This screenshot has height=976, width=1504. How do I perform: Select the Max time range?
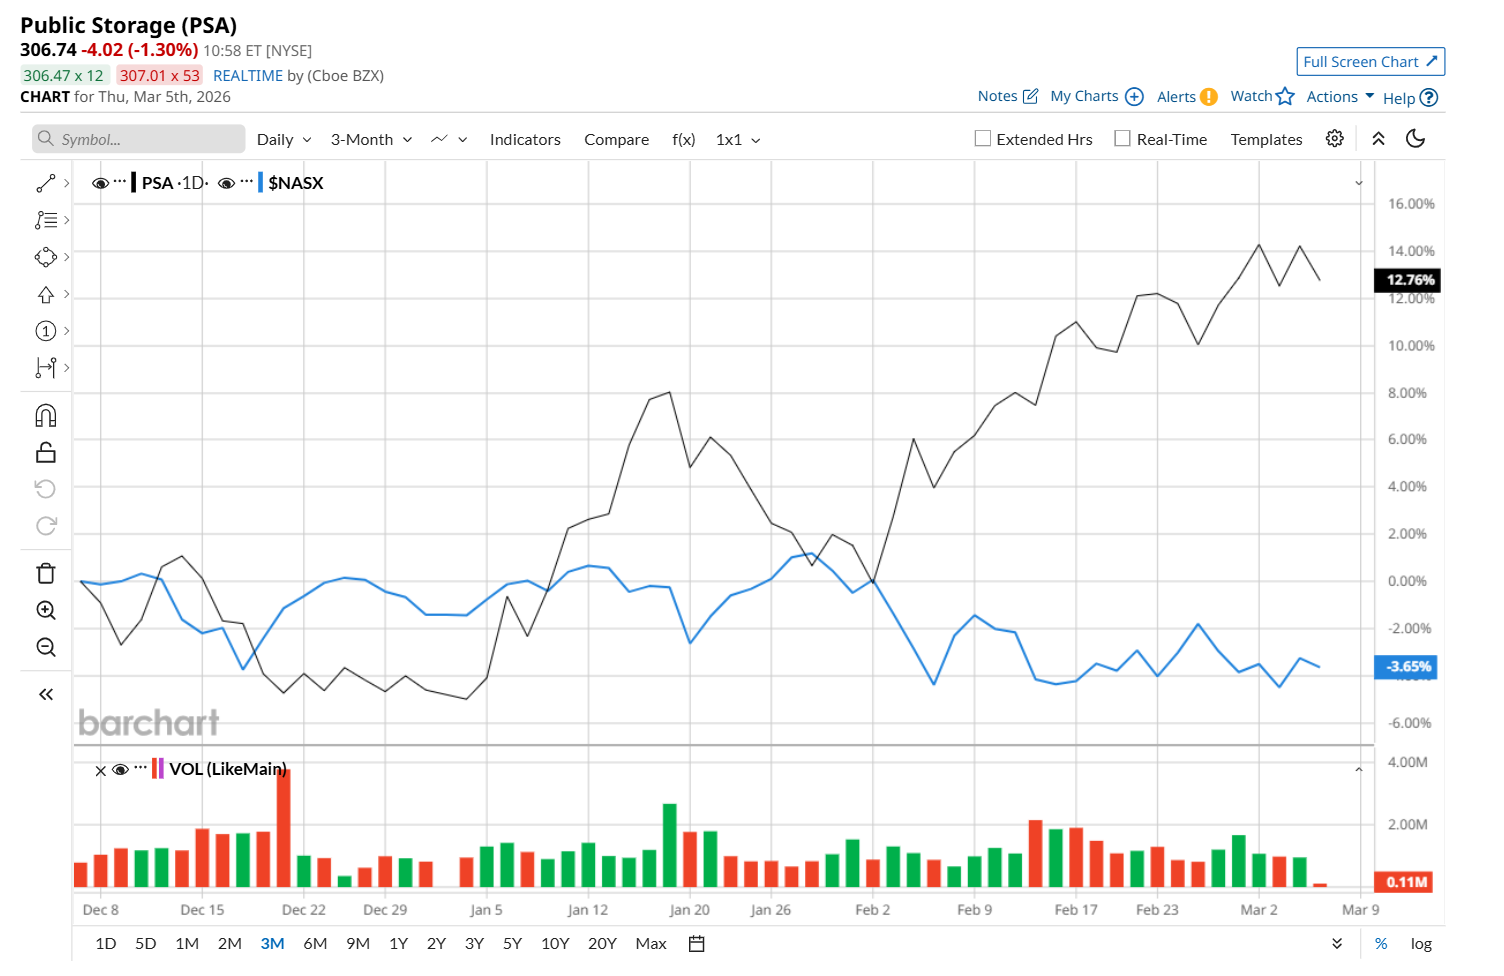[651, 944]
